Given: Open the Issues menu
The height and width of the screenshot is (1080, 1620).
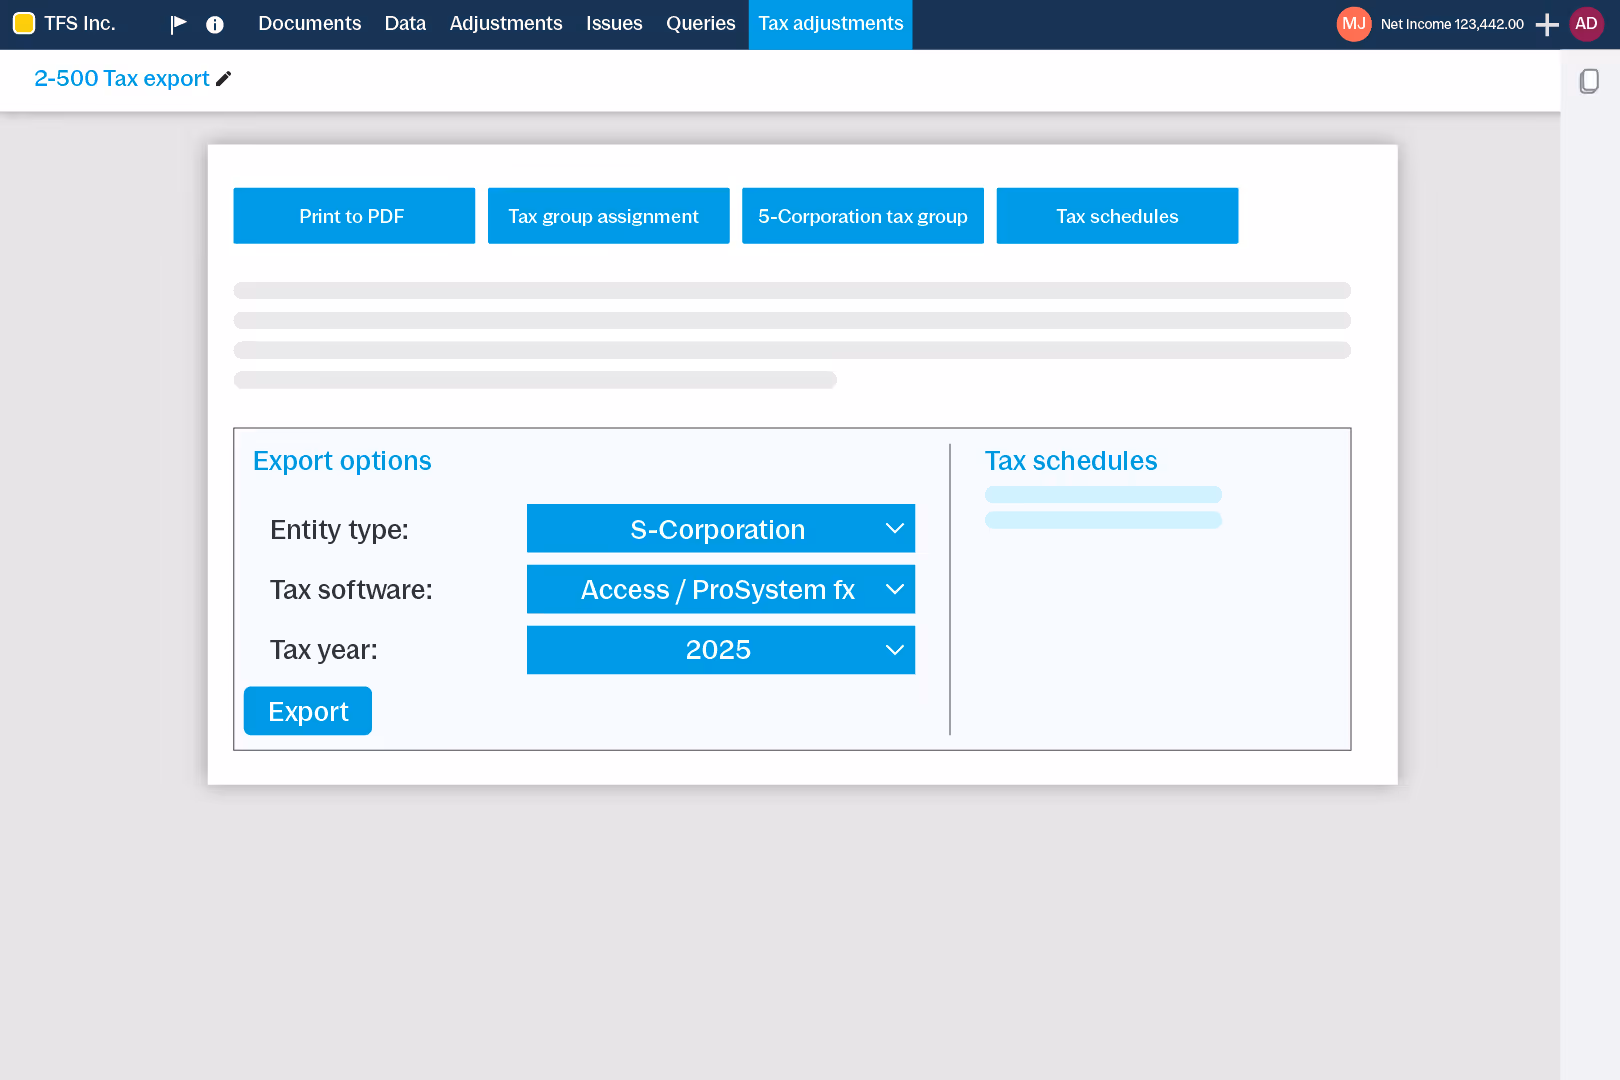Looking at the screenshot, I should pos(614,23).
